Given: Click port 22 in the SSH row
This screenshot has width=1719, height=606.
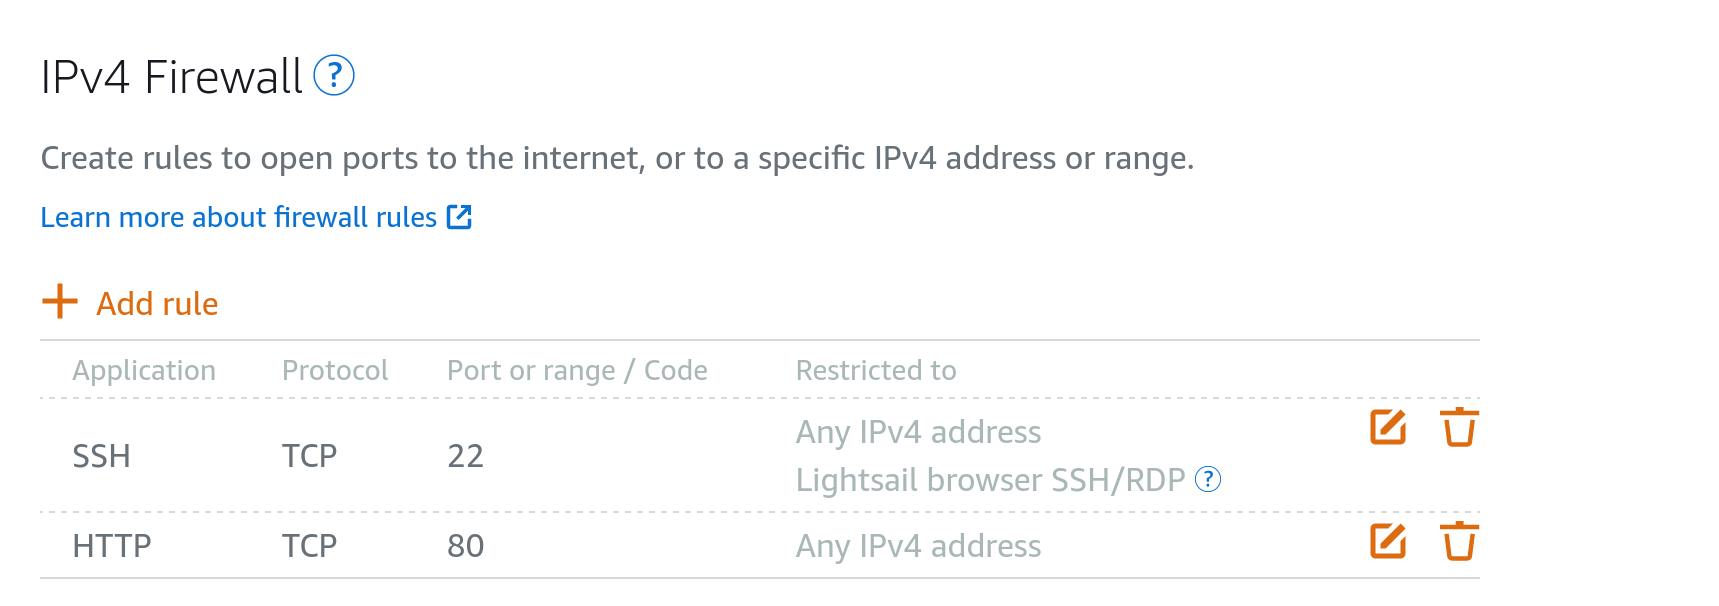Looking at the screenshot, I should point(465,456).
